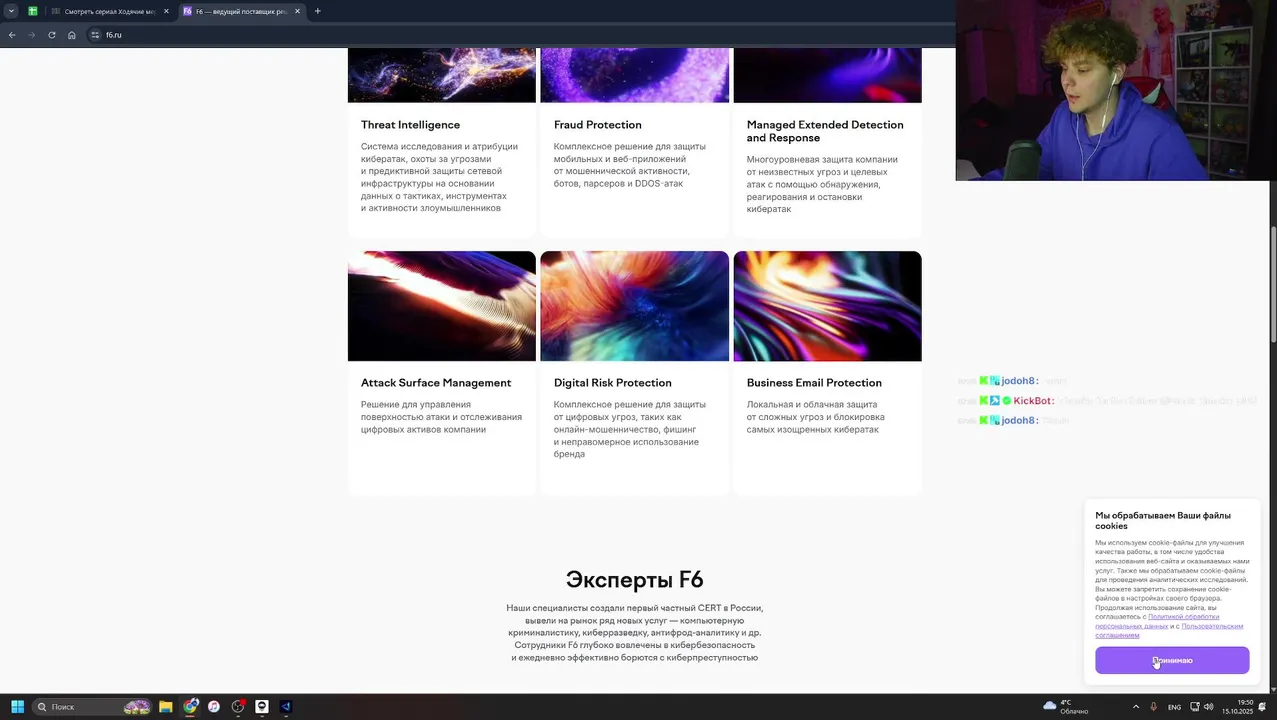Open a new browser tab
Screen dimensions: 1277x720
tap(318, 11)
